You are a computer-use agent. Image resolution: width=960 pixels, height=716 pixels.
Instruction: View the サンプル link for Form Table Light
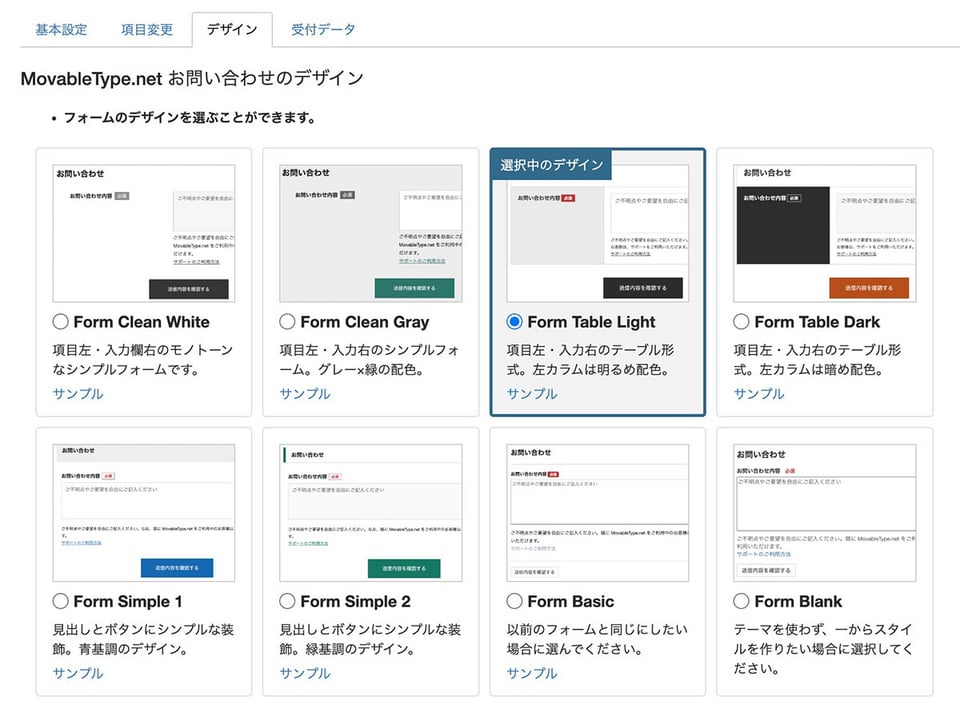pos(532,394)
